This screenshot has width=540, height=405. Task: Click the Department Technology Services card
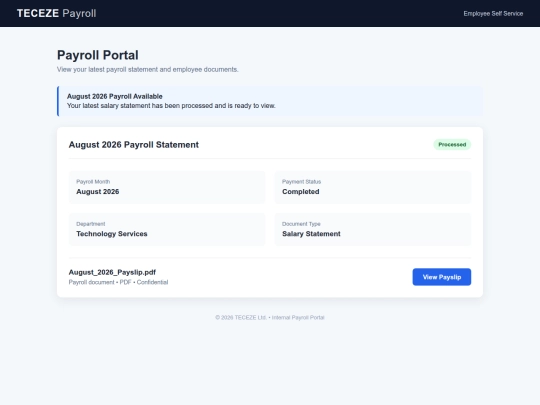tap(167, 229)
